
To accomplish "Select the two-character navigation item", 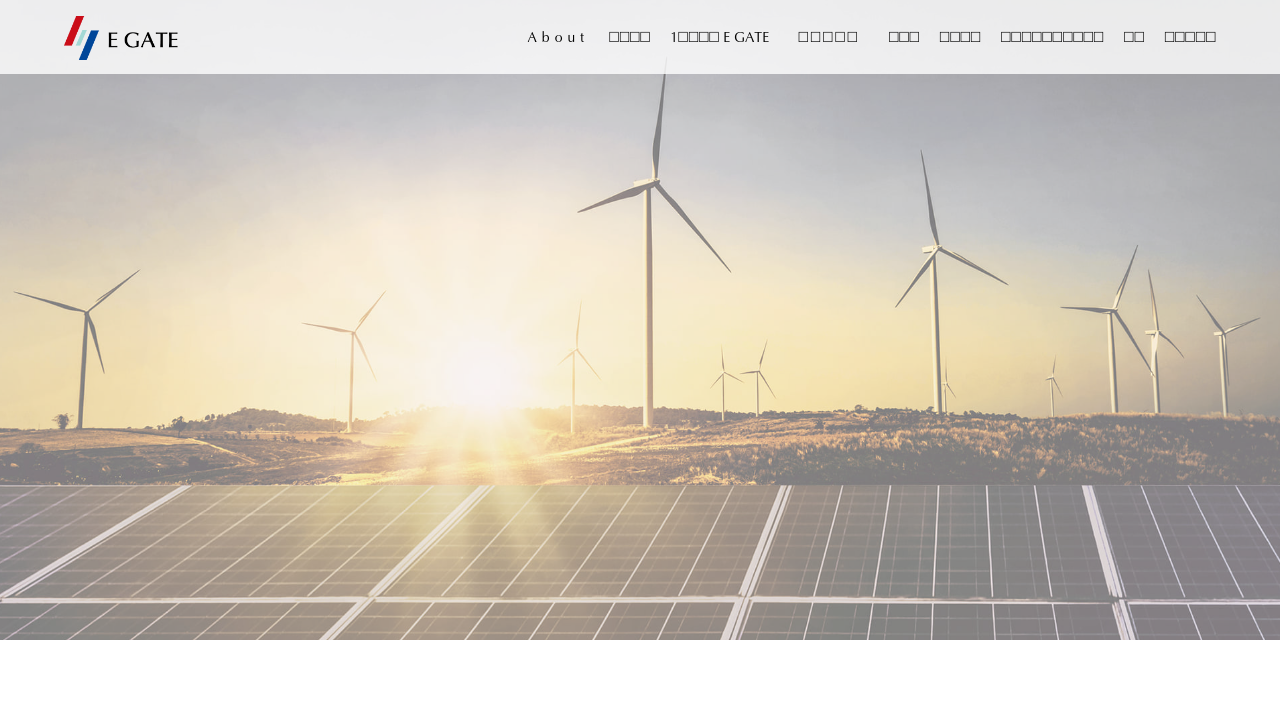I will [x=1133, y=37].
